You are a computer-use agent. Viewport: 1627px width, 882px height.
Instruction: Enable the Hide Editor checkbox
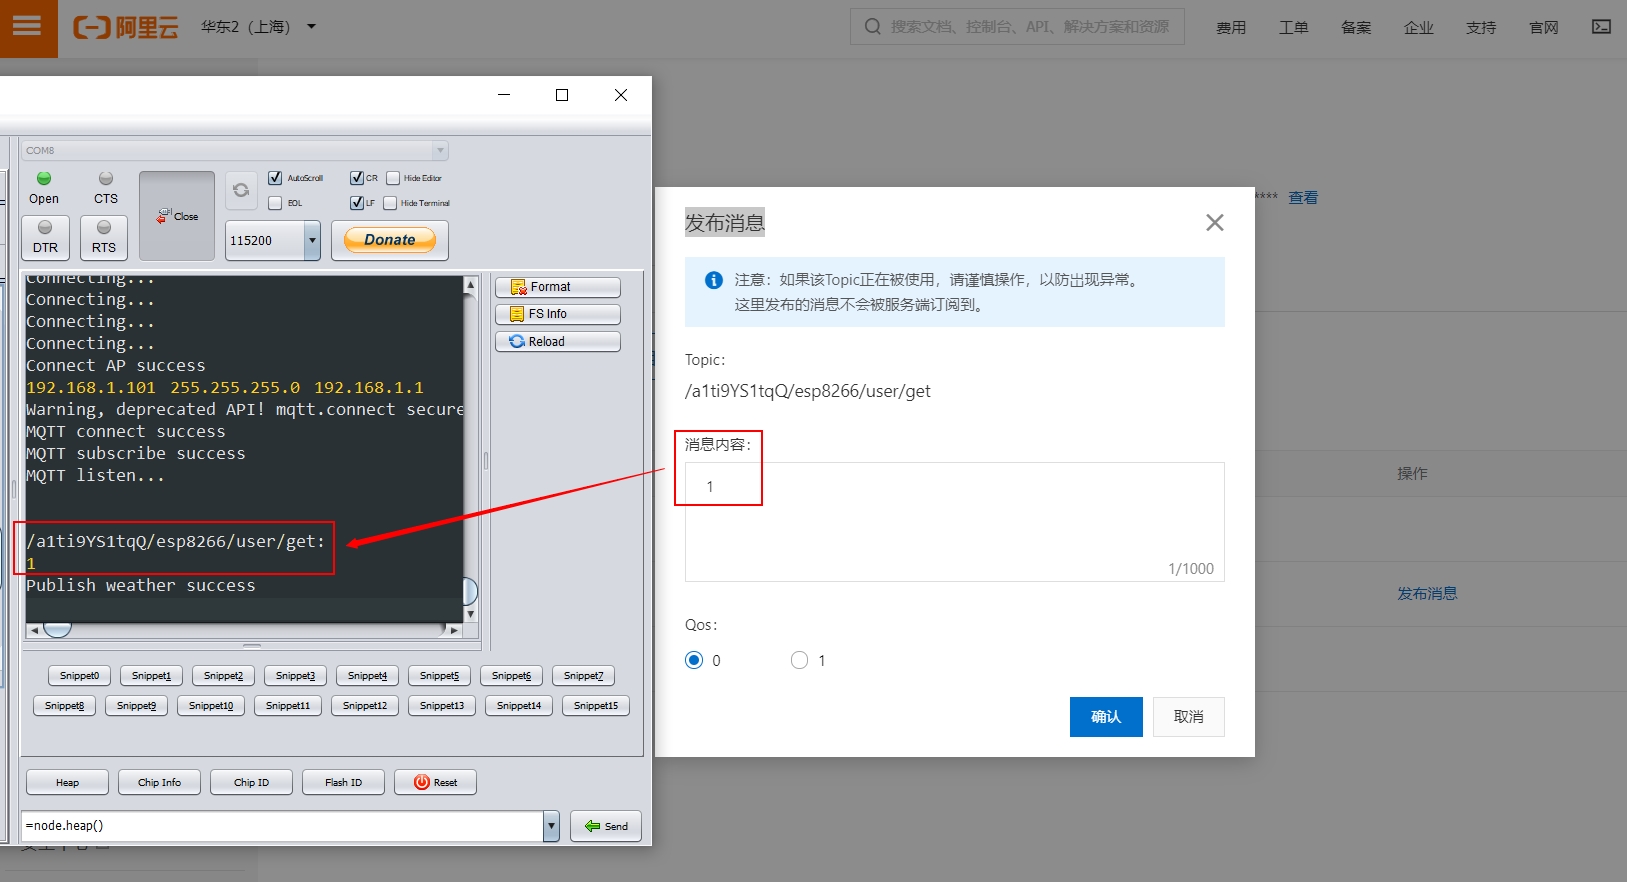(393, 178)
